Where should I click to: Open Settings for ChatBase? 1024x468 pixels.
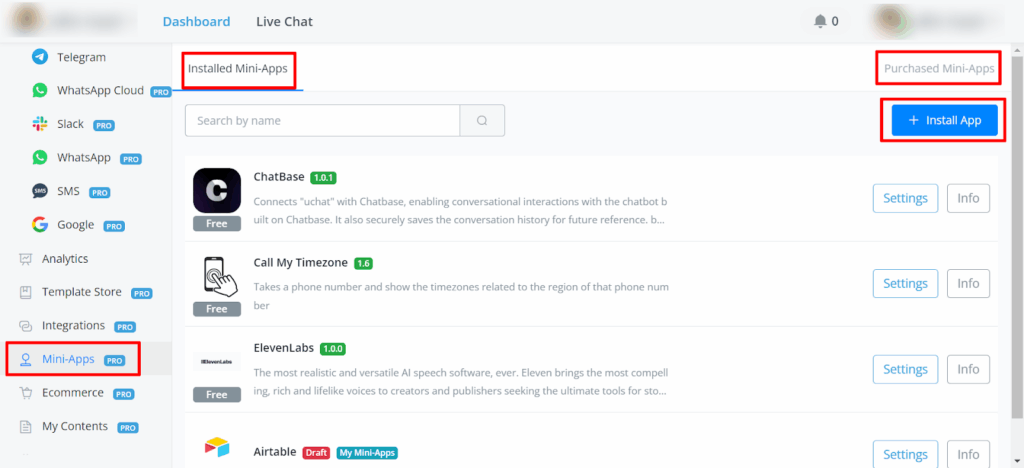coord(905,198)
